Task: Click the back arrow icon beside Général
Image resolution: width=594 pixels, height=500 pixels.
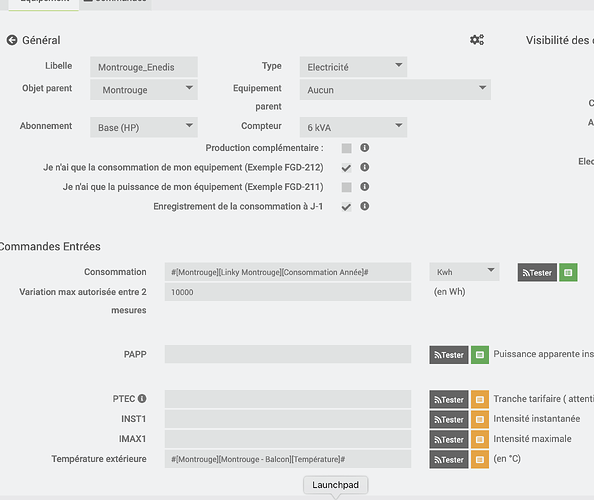Action: click(12, 40)
